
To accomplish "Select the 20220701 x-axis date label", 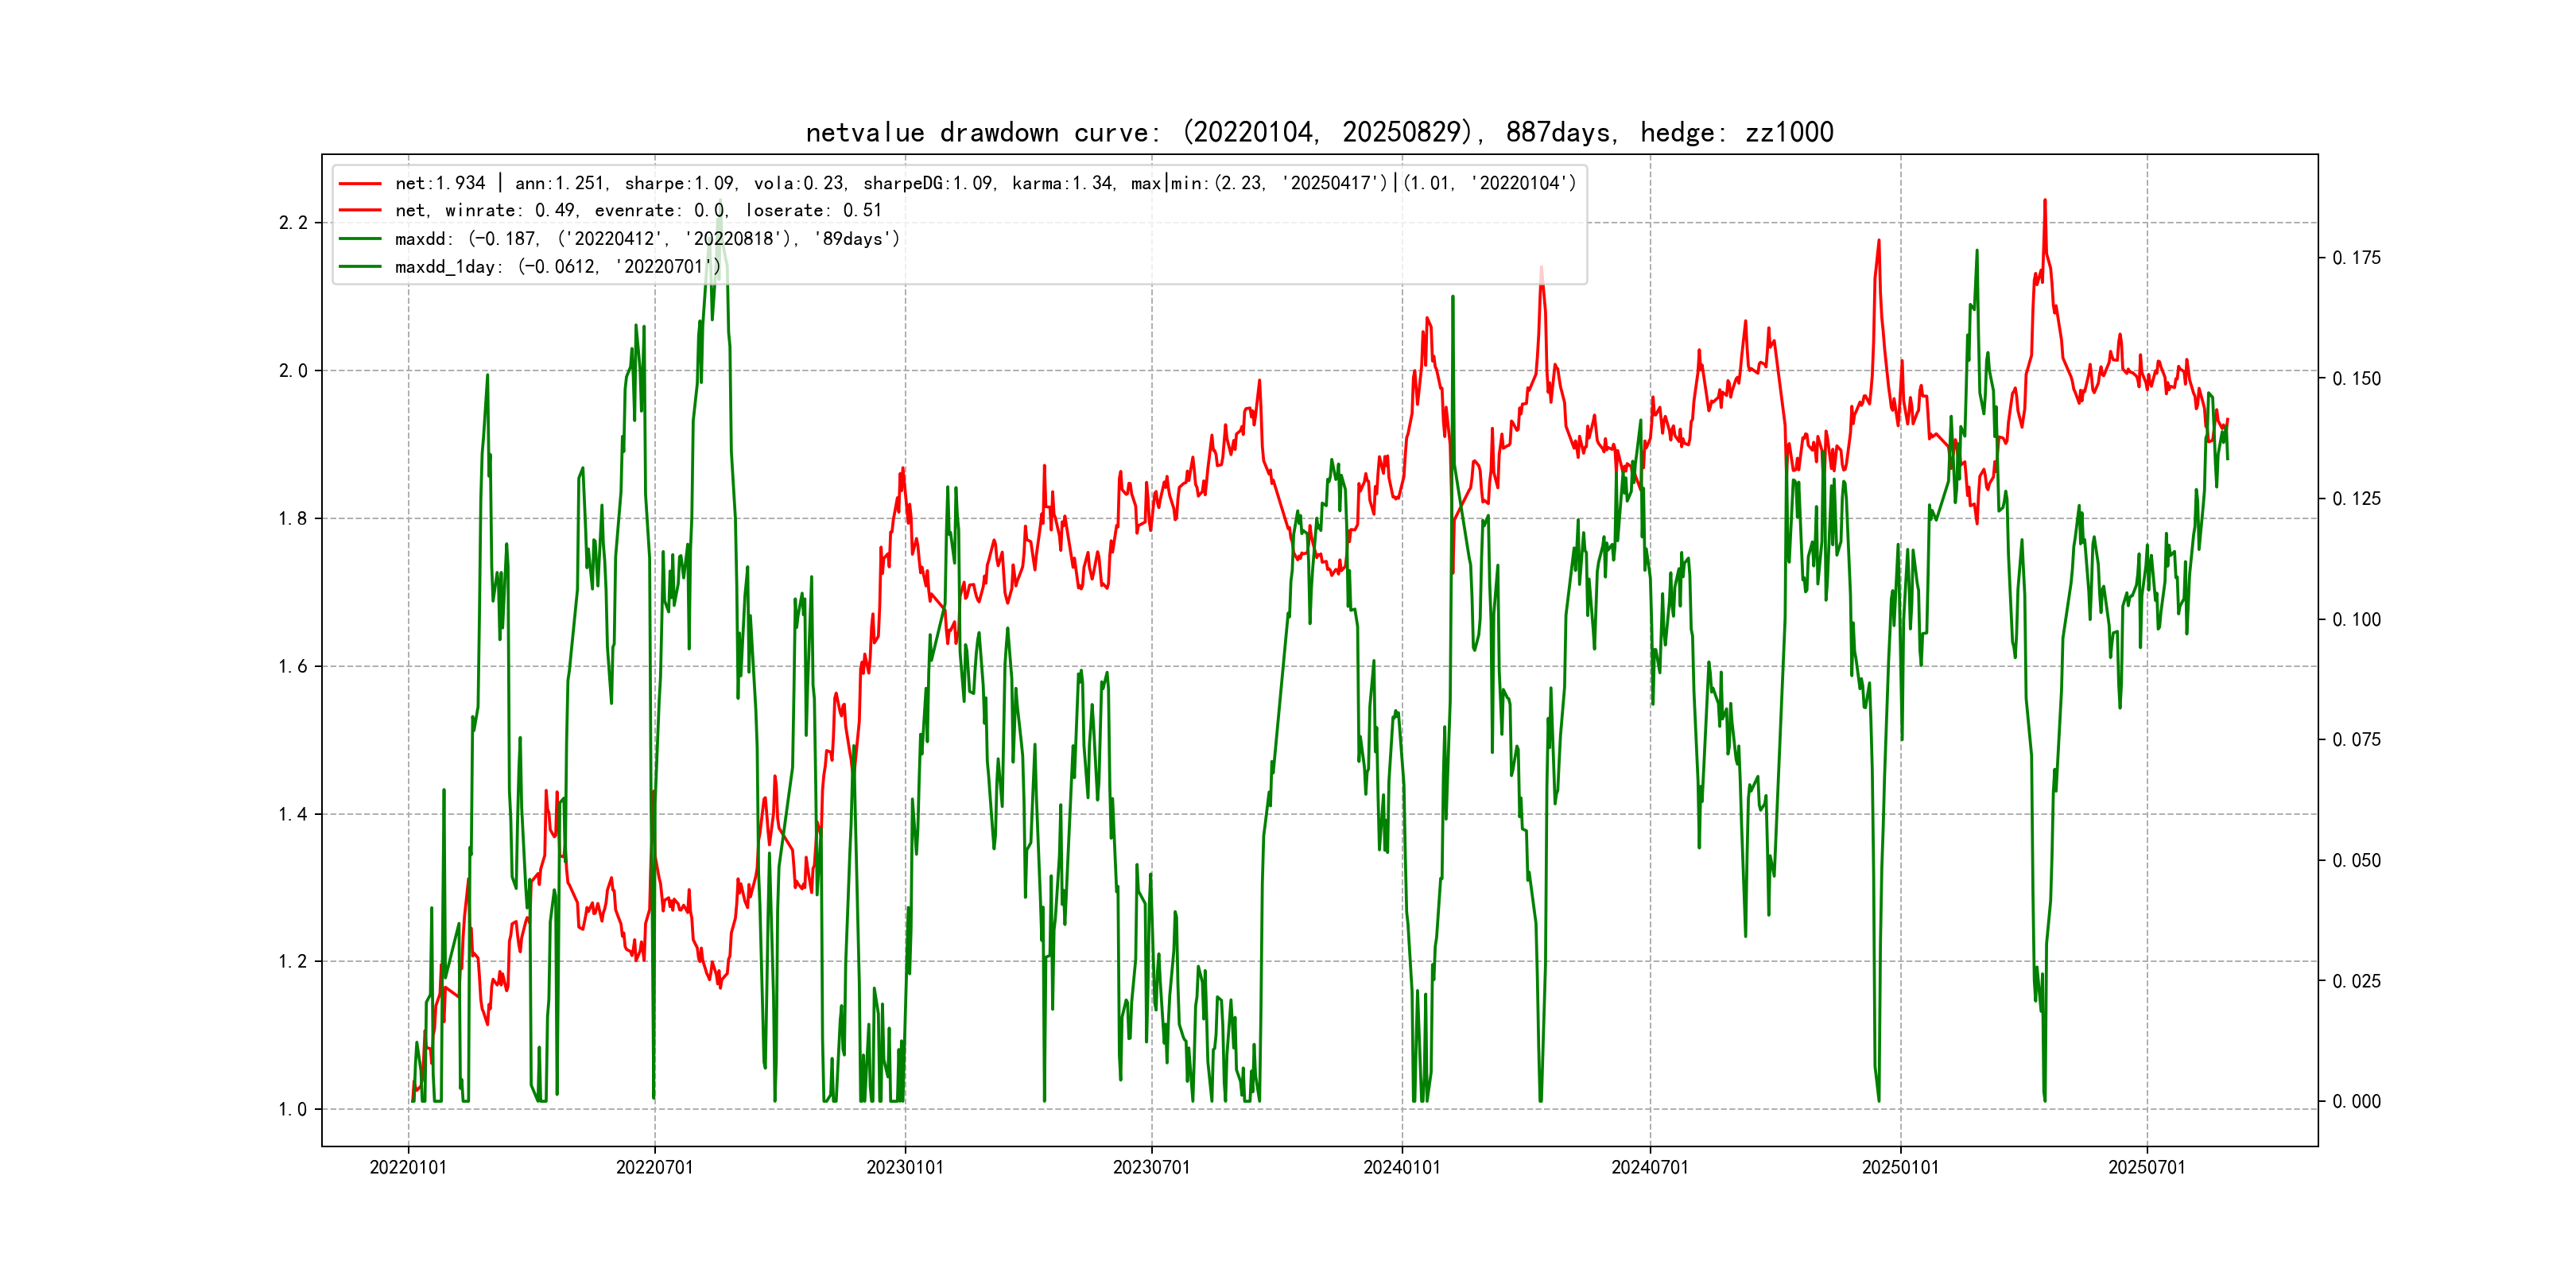I will coord(655,1168).
